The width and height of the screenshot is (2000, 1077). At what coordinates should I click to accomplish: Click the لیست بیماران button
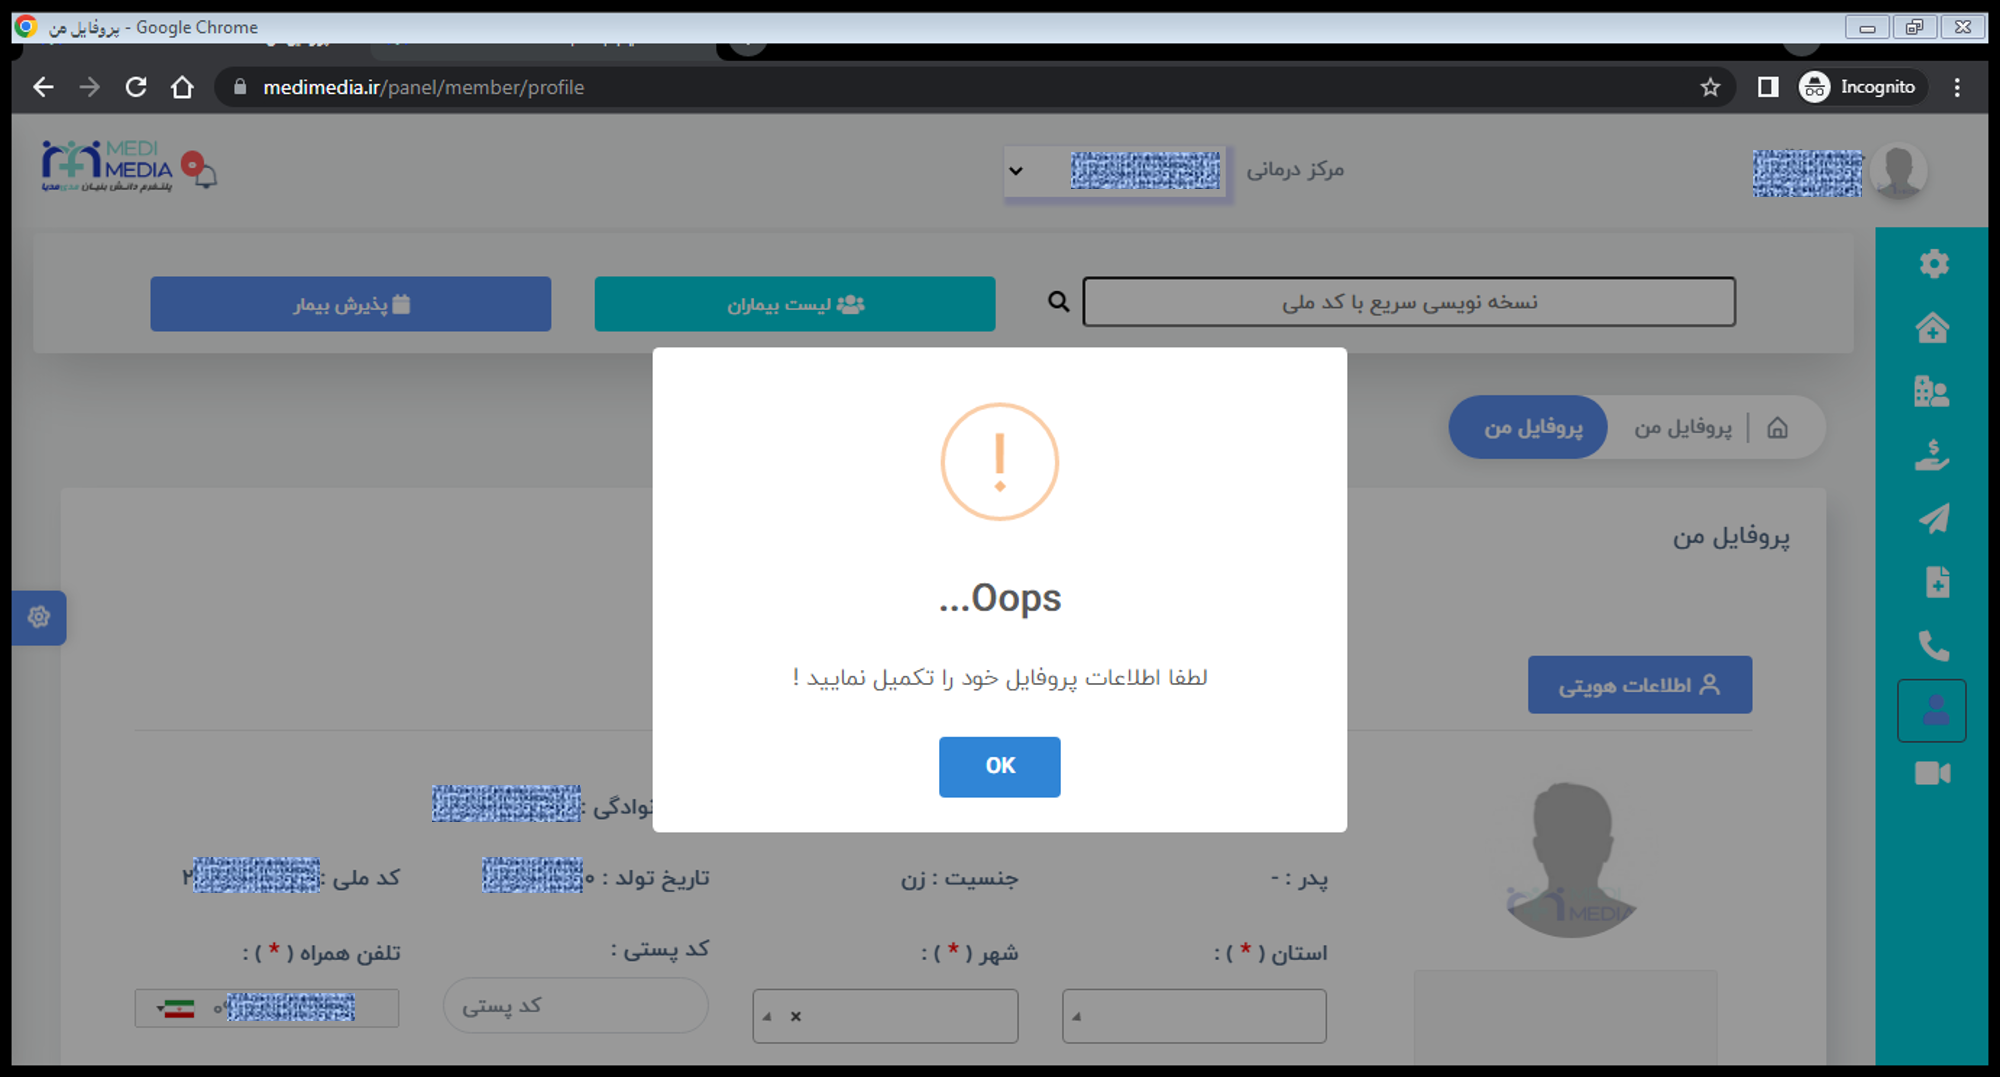pyautogui.click(x=795, y=304)
